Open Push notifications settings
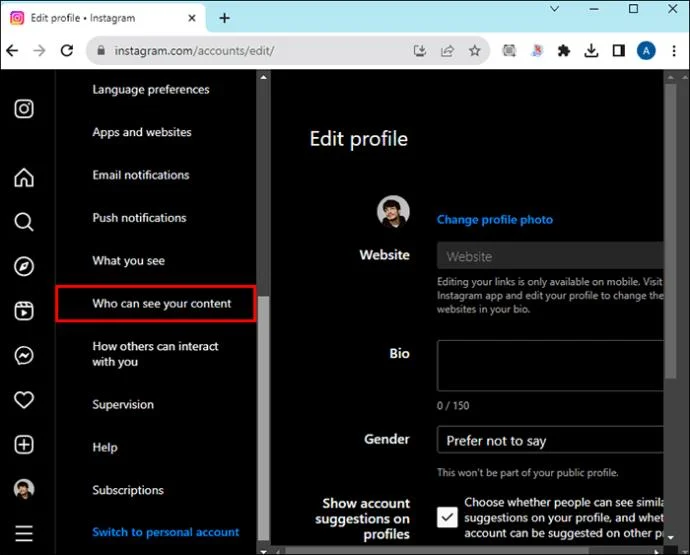This screenshot has height=555, width=690. 139,218
